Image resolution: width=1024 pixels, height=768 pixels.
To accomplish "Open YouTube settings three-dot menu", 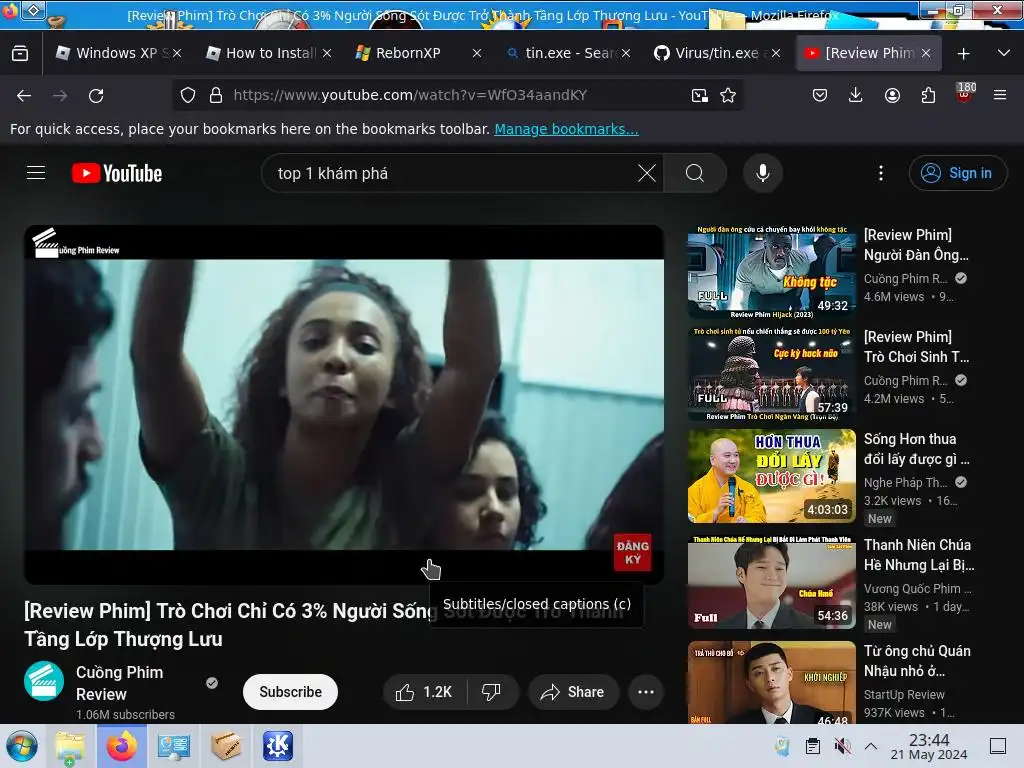I will (881, 173).
